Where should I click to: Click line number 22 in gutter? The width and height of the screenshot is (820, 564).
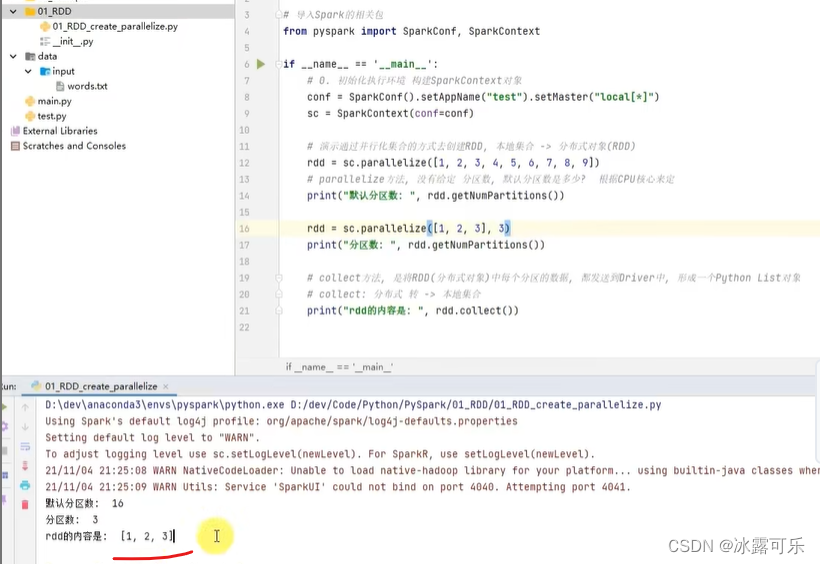[244, 327]
